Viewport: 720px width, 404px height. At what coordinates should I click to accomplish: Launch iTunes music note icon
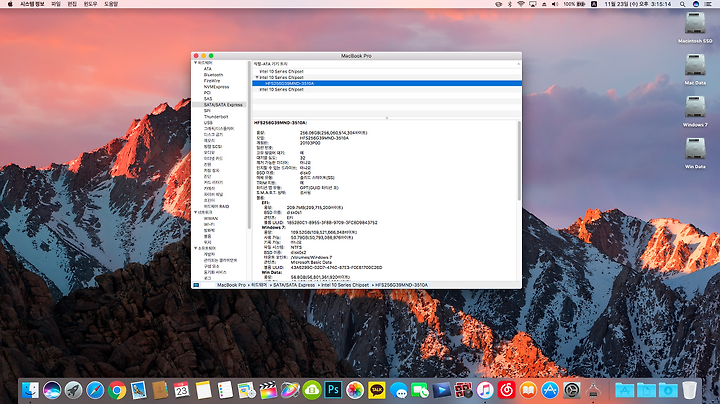pyautogui.click(x=485, y=390)
